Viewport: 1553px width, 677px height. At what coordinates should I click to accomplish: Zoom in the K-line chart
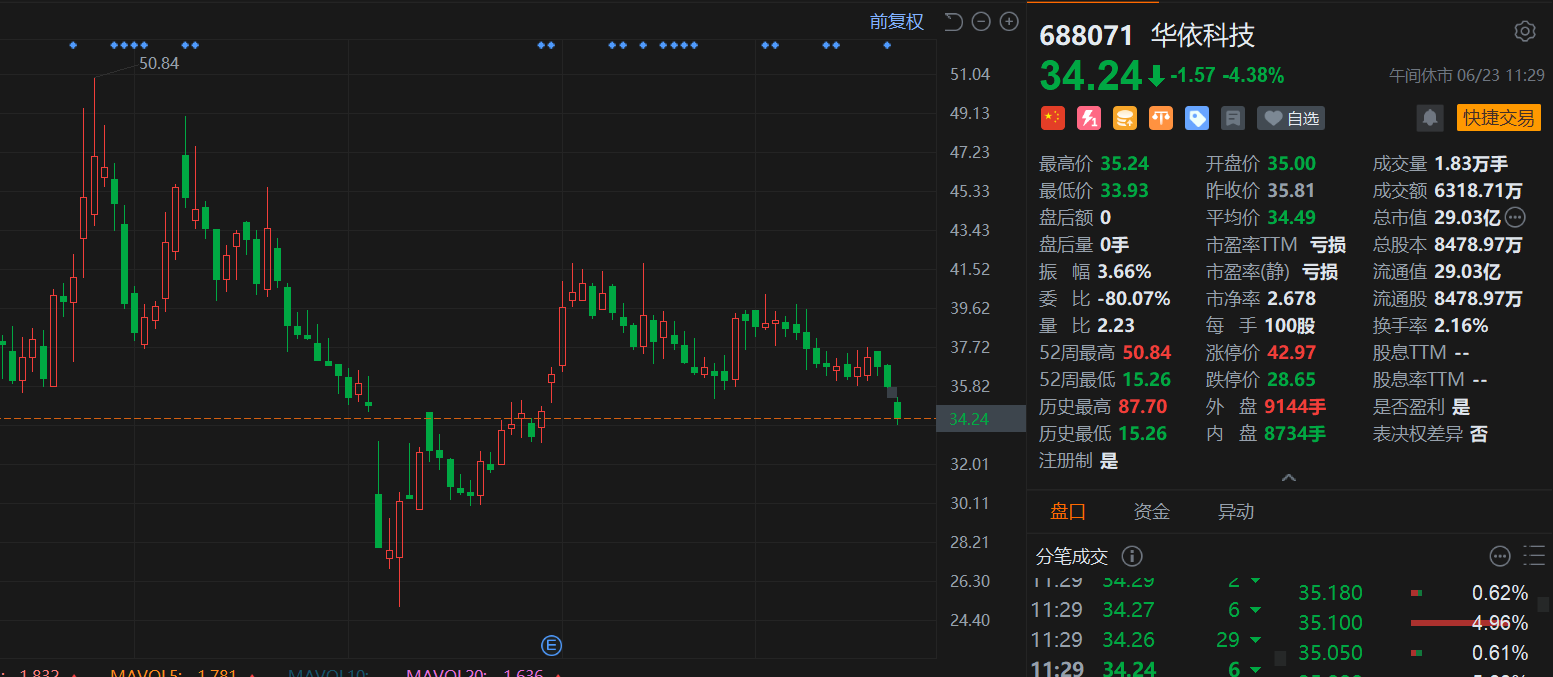pos(1009,22)
